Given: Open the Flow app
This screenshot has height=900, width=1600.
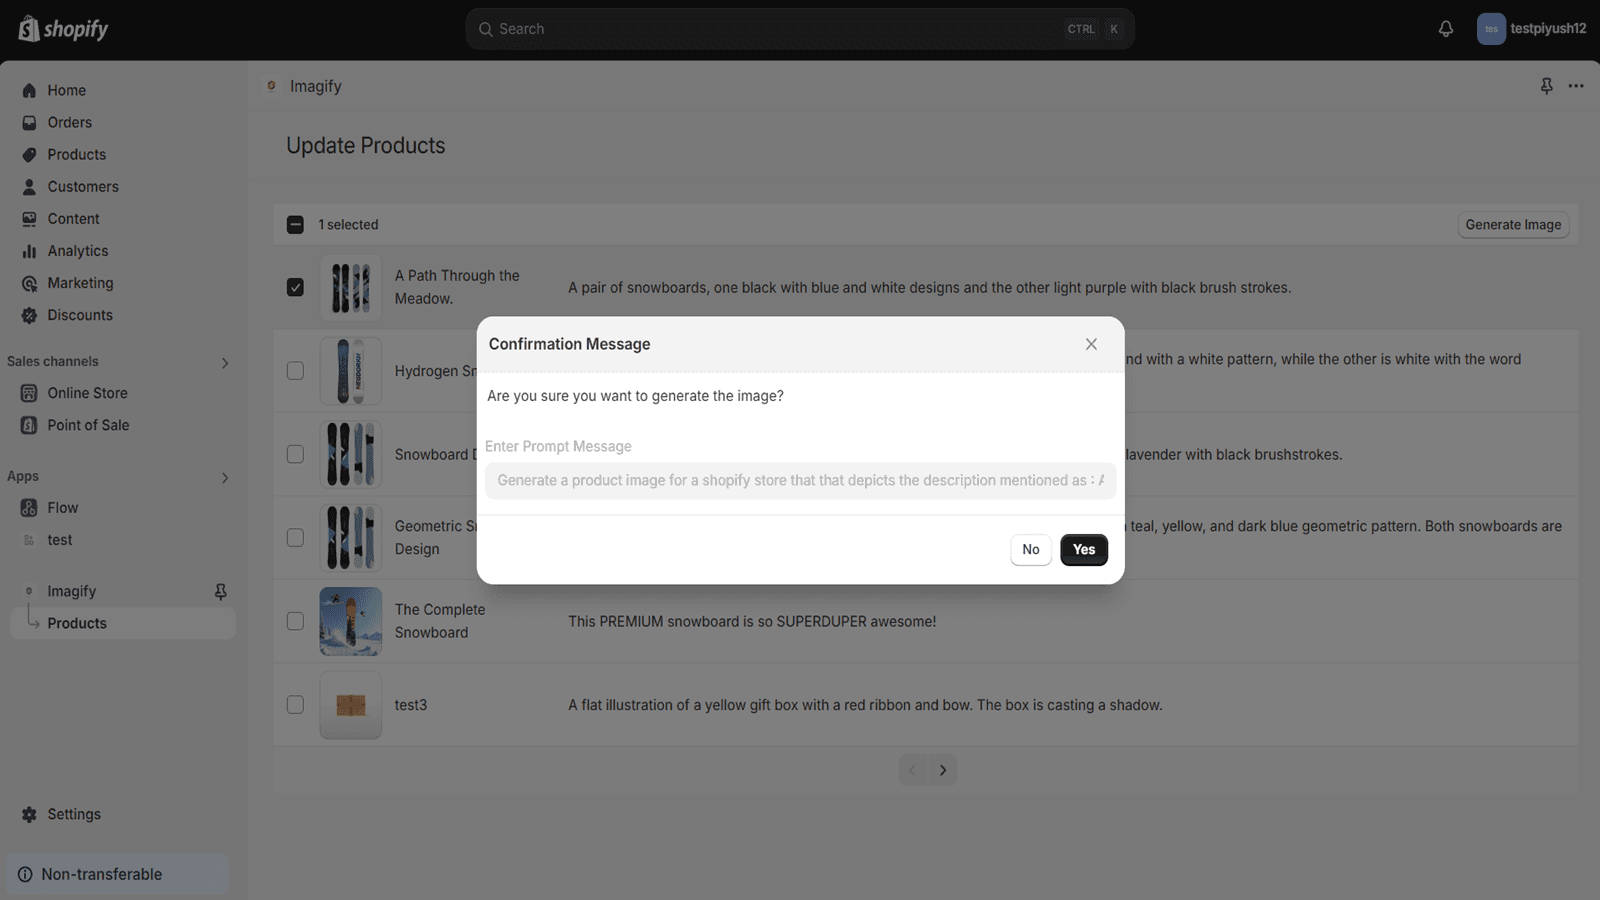Looking at the screenshot, I should [62, 507].
